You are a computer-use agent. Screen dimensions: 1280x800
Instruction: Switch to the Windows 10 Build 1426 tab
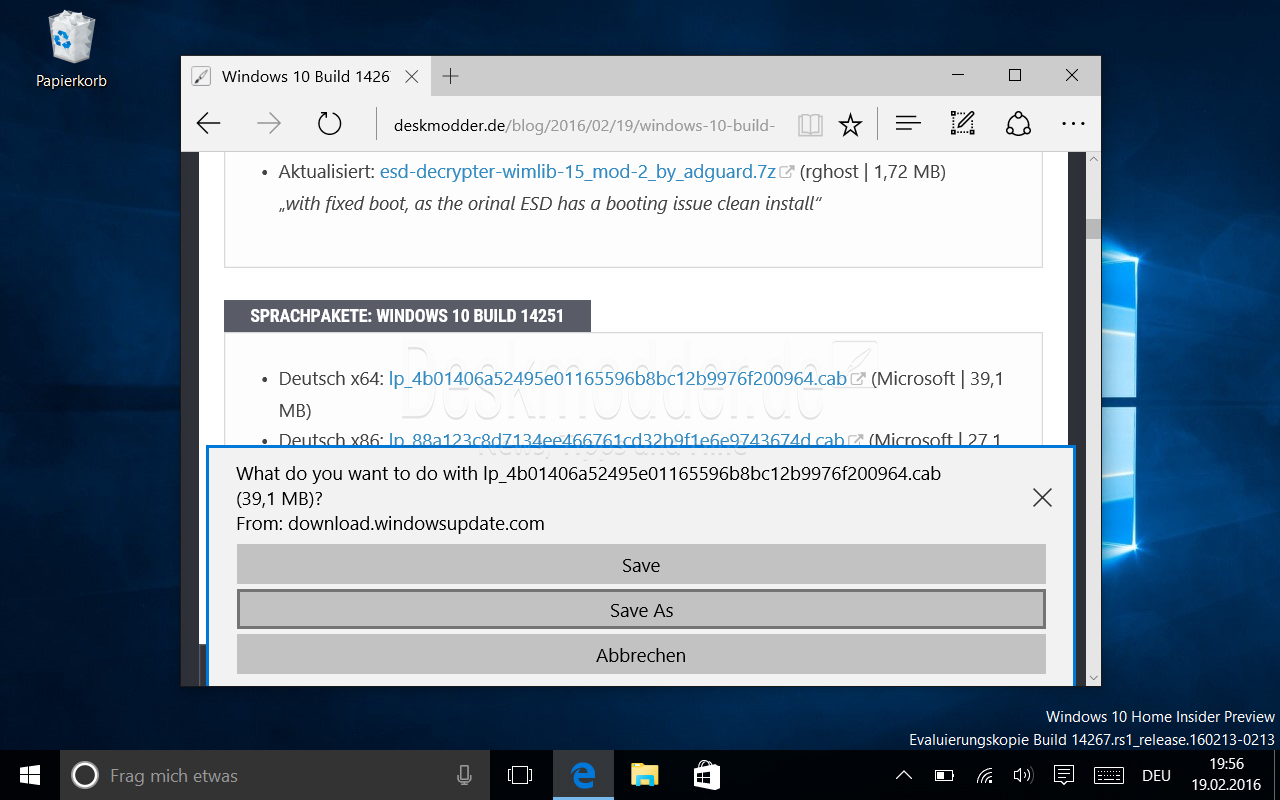pos(305,76)
